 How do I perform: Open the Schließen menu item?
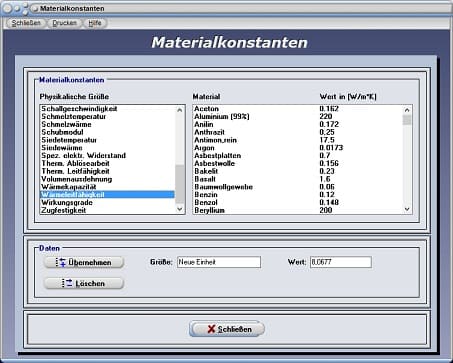pyautogui.click(x=26, y=23)
